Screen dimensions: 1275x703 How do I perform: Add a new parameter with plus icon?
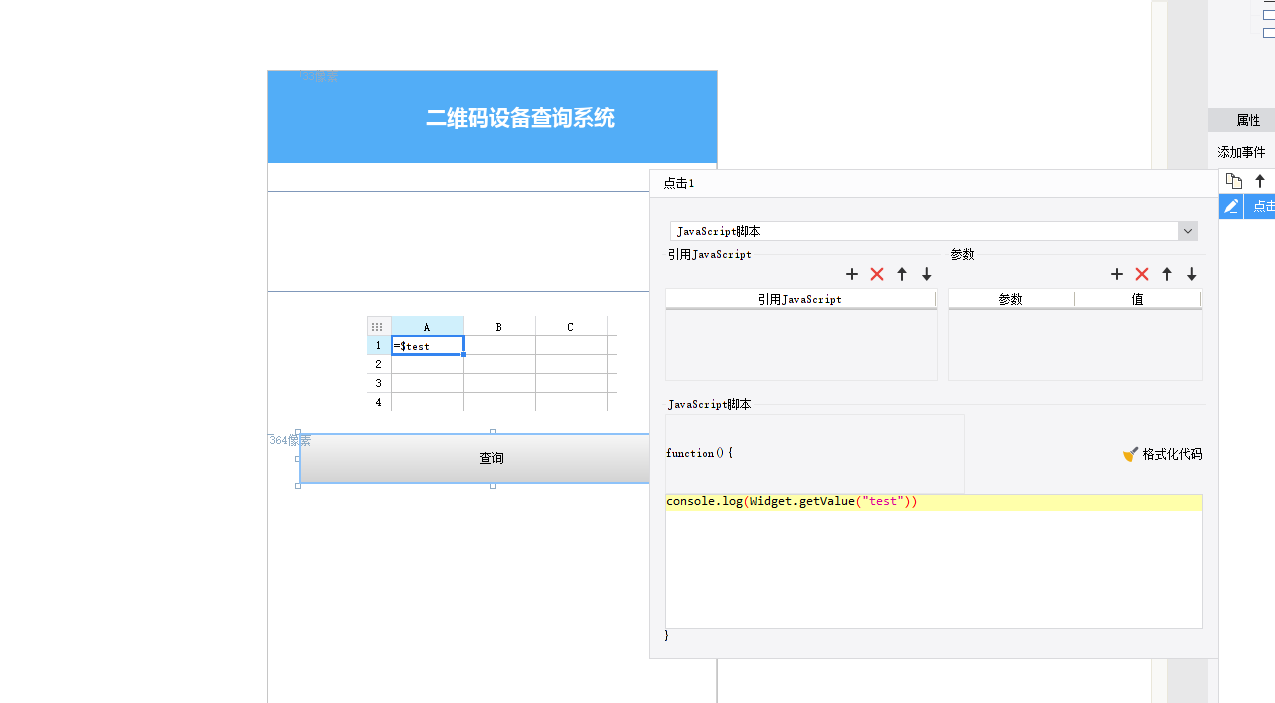coord(1117,274)
